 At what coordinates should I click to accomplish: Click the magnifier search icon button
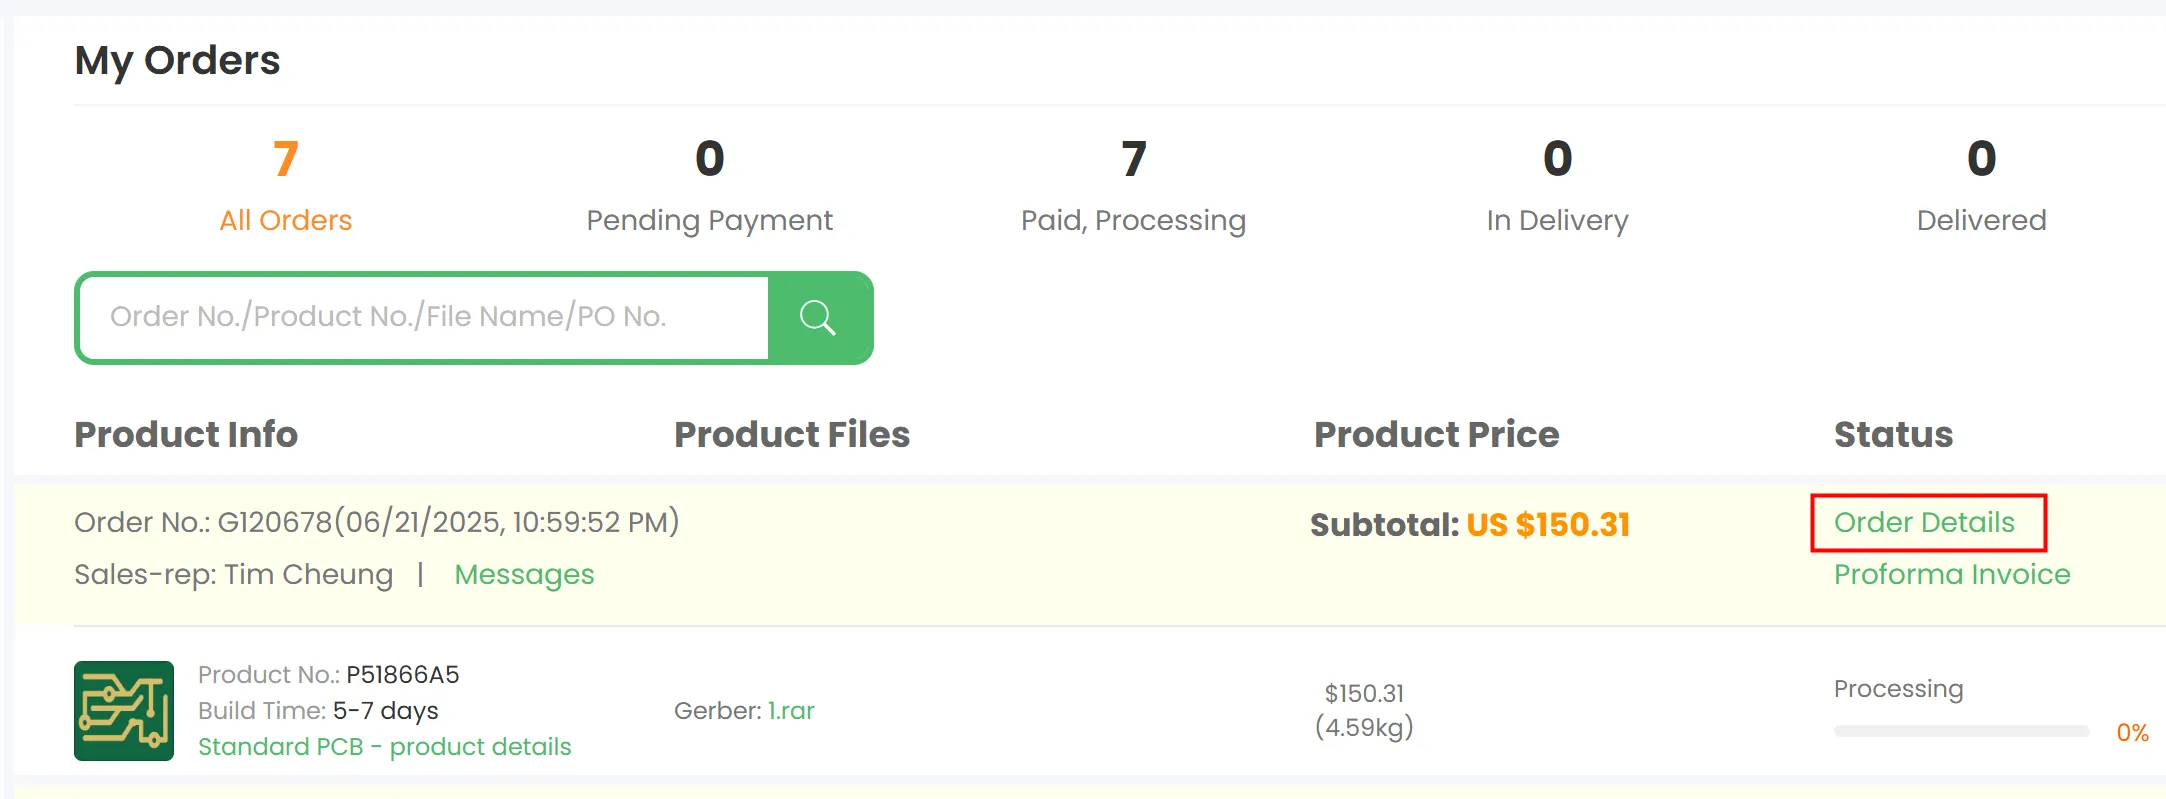[x=819, y=318]
